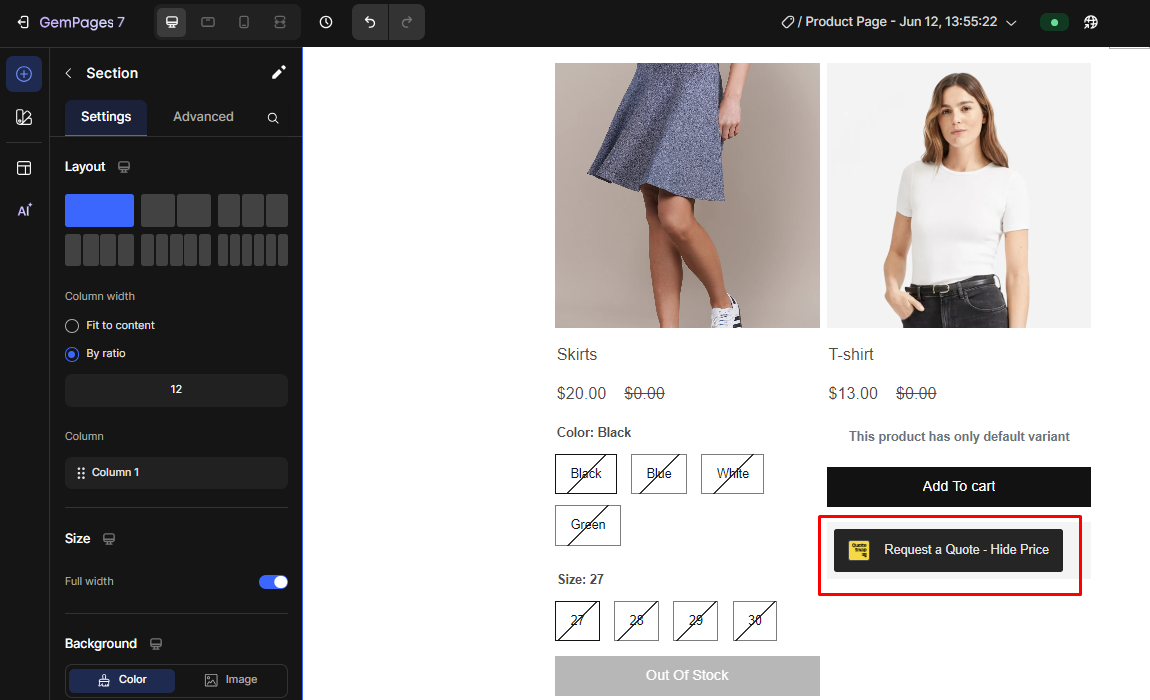
Task: Disable the Full width toggle
Action: (x=272, y=581)
